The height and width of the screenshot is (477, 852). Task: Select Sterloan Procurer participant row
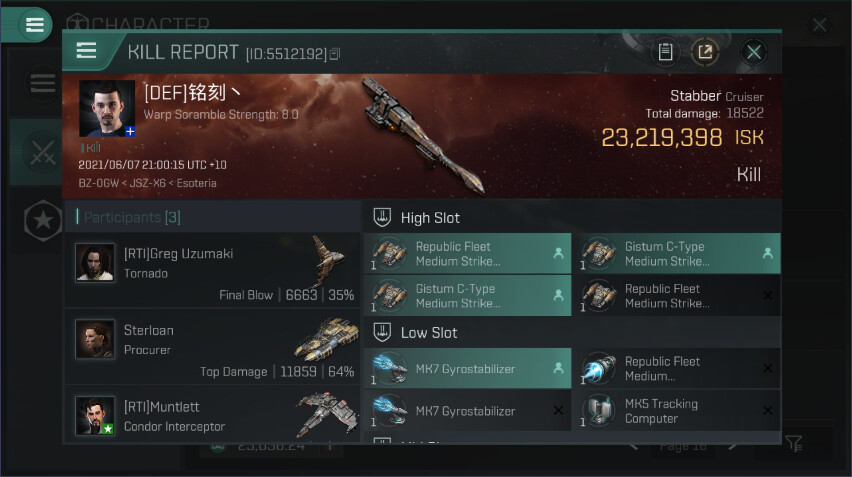point(212,347)
